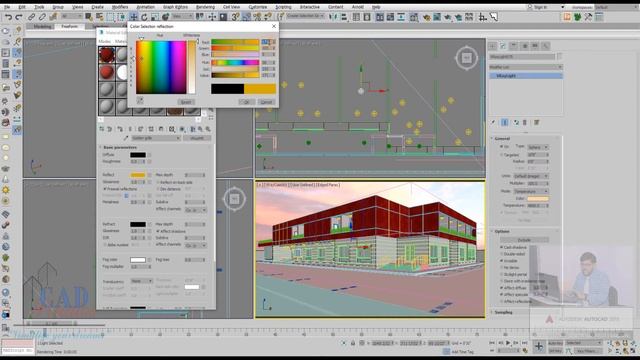
Task: Collapse the Basic parameters rollout
Action: tap(120, 147)
